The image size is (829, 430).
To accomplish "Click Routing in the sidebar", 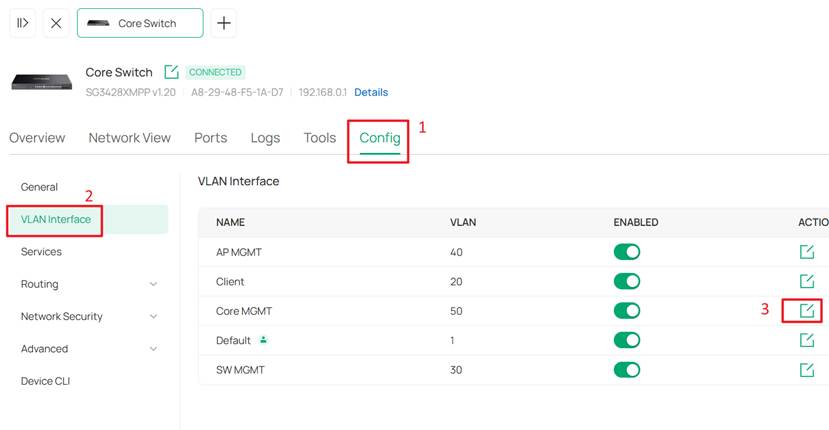I will pos(40,284).
